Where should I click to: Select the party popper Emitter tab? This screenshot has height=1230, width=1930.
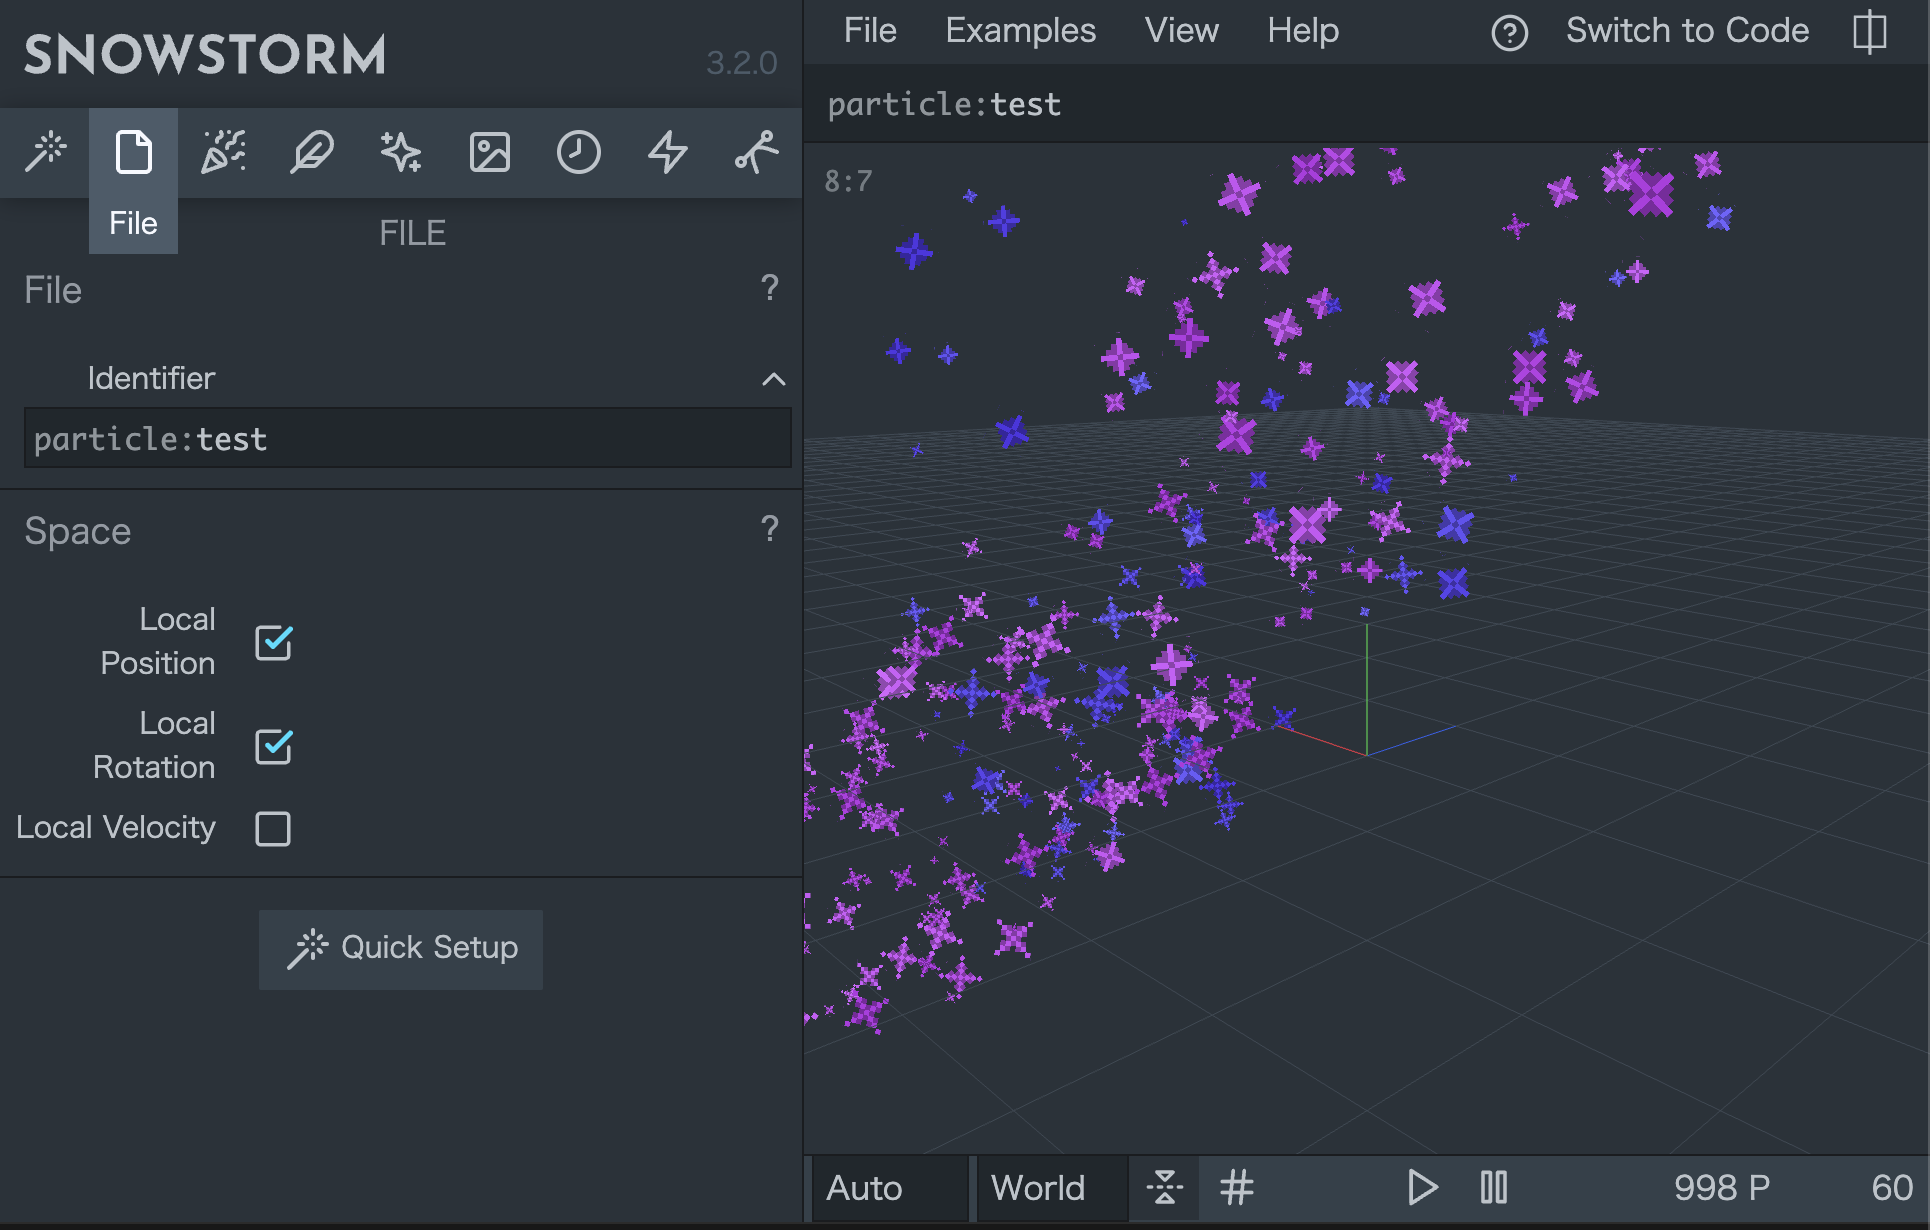click(223, 153)
